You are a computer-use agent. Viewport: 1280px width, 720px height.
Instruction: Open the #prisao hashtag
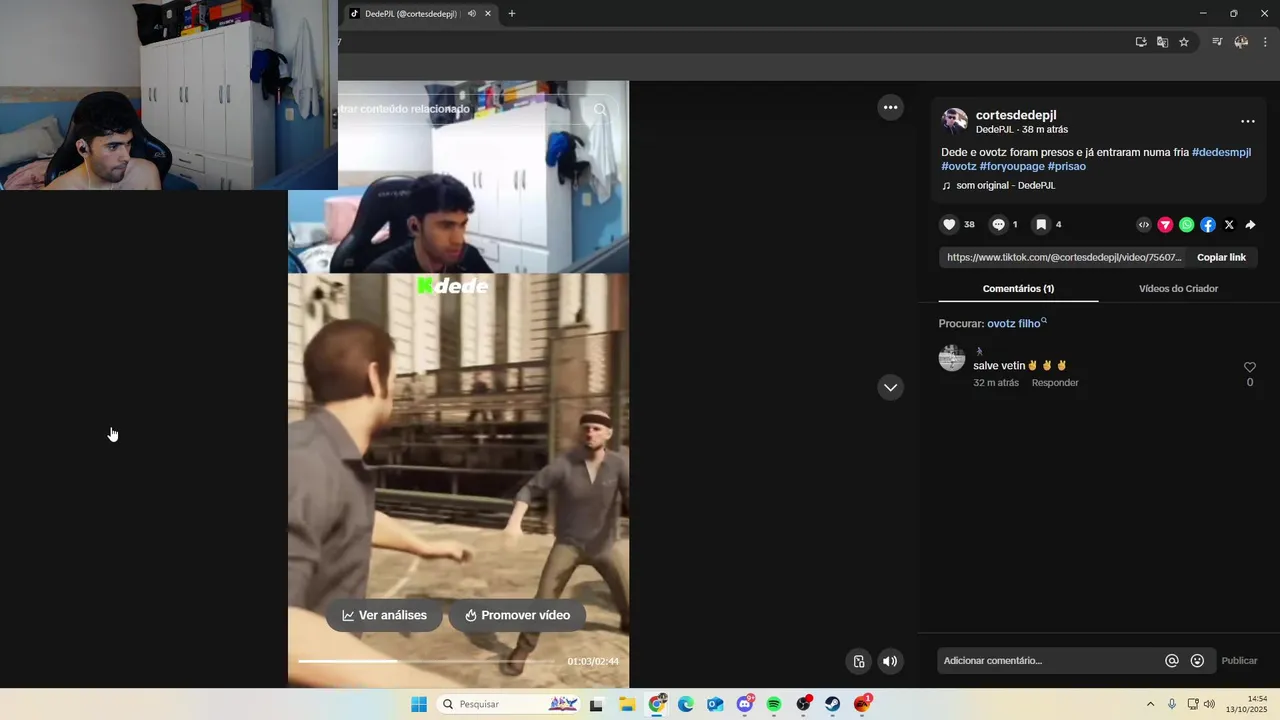[1067, 166]
